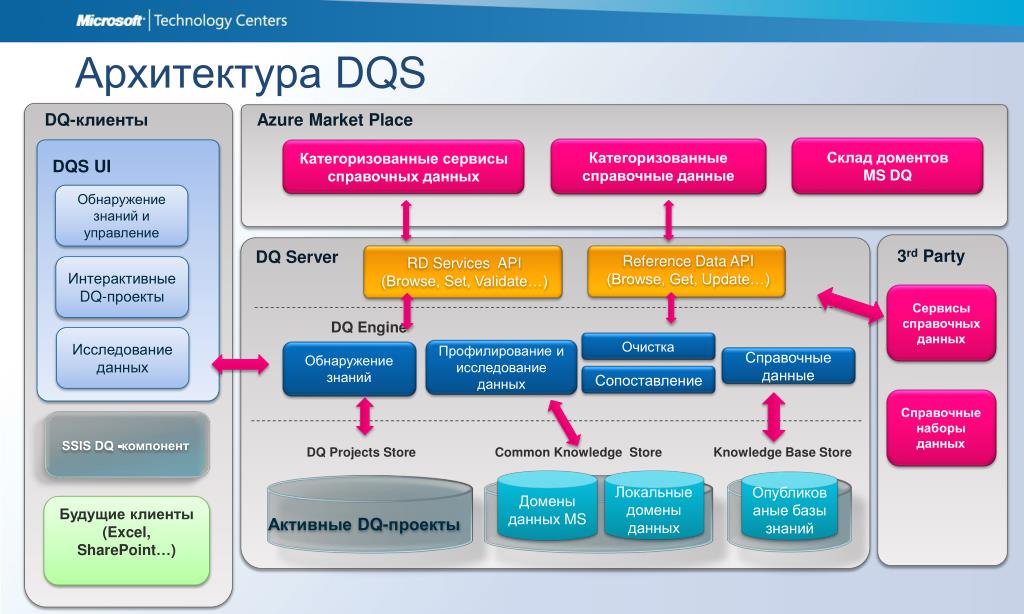The image size is (1024, 614).
Task: Select the 'Интерактивные DQ-проекты' box
Action: pyautogui.click(x=121, y=287)
